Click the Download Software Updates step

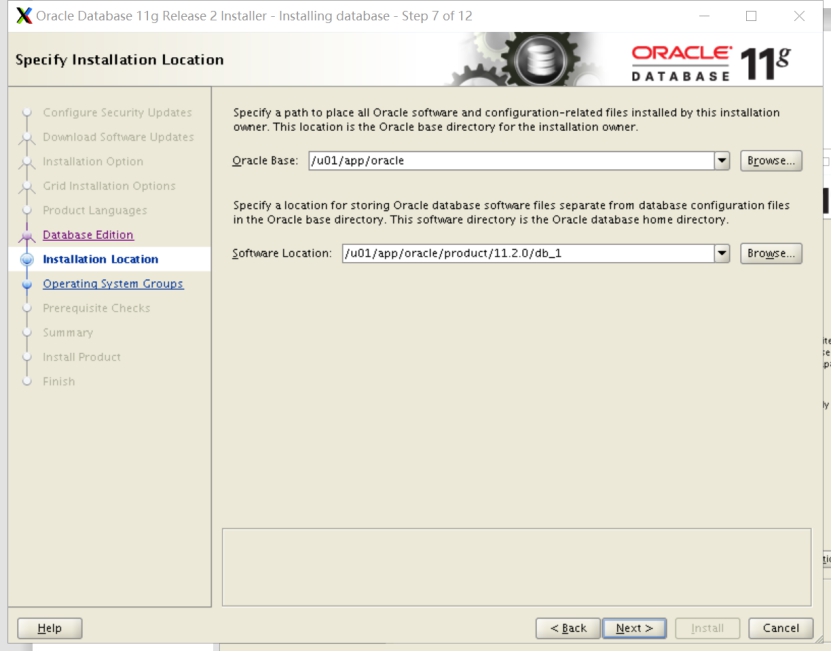118,137
